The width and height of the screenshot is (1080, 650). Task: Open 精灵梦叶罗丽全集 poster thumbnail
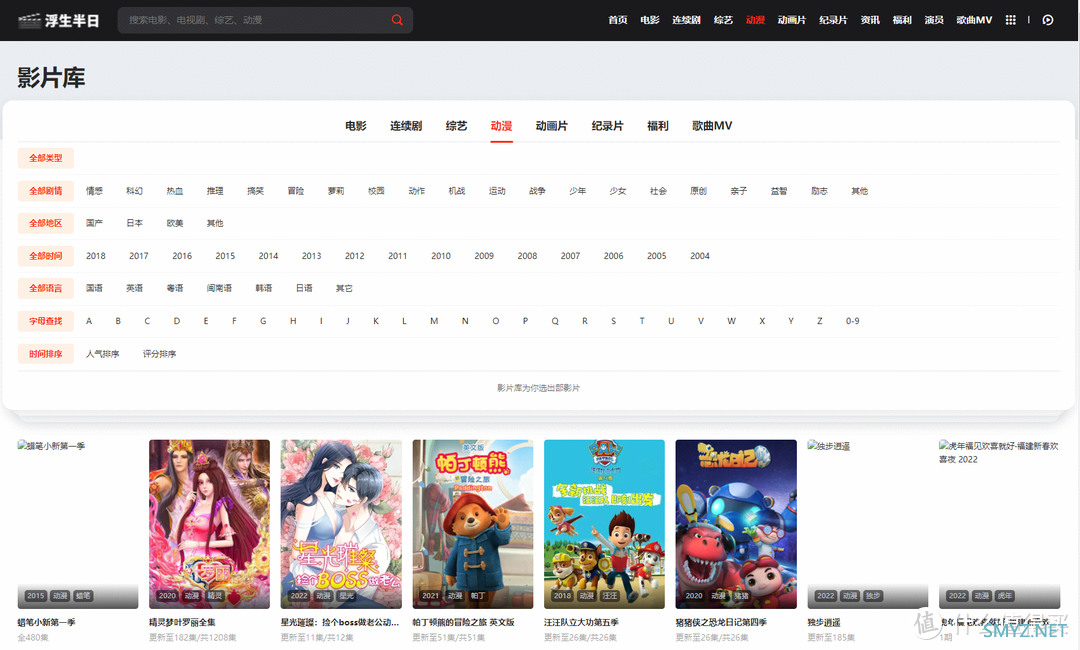tap(209, 524)
